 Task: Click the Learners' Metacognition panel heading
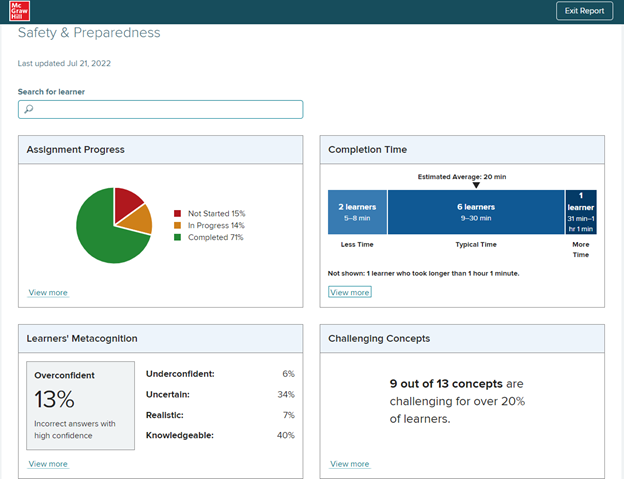pyautogui.click(x=82, y=339)
